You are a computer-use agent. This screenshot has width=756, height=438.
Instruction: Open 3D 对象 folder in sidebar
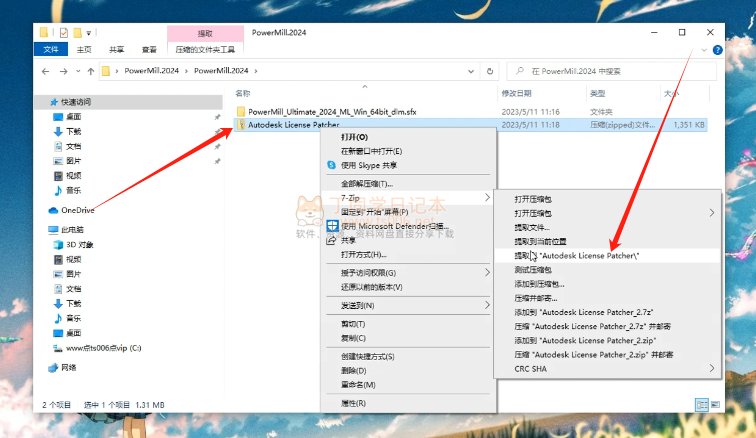(x=74, y=245)
